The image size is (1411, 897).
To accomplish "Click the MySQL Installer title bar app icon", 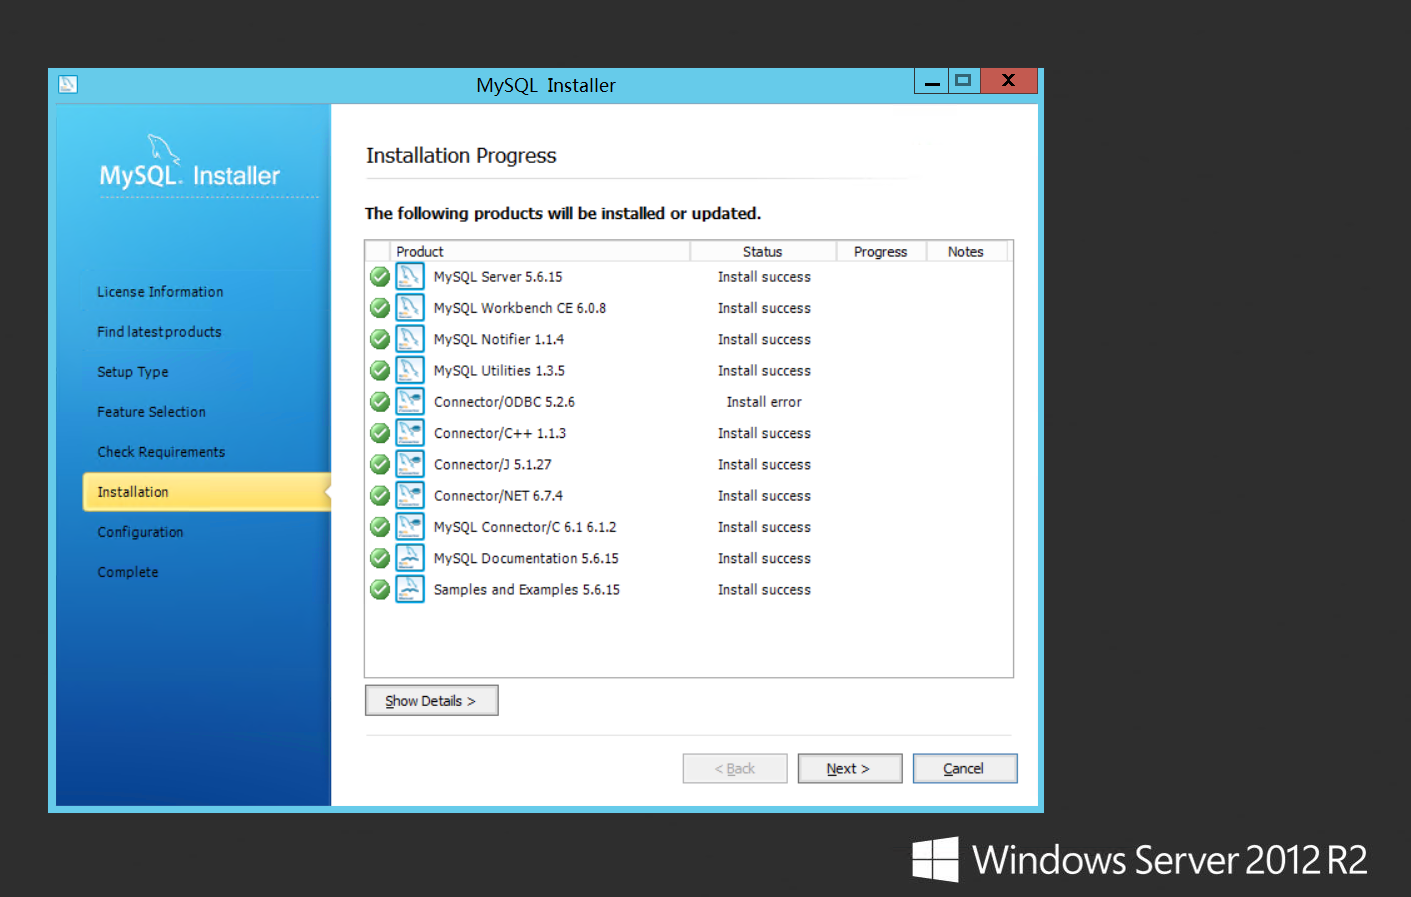I will (68, 84).
